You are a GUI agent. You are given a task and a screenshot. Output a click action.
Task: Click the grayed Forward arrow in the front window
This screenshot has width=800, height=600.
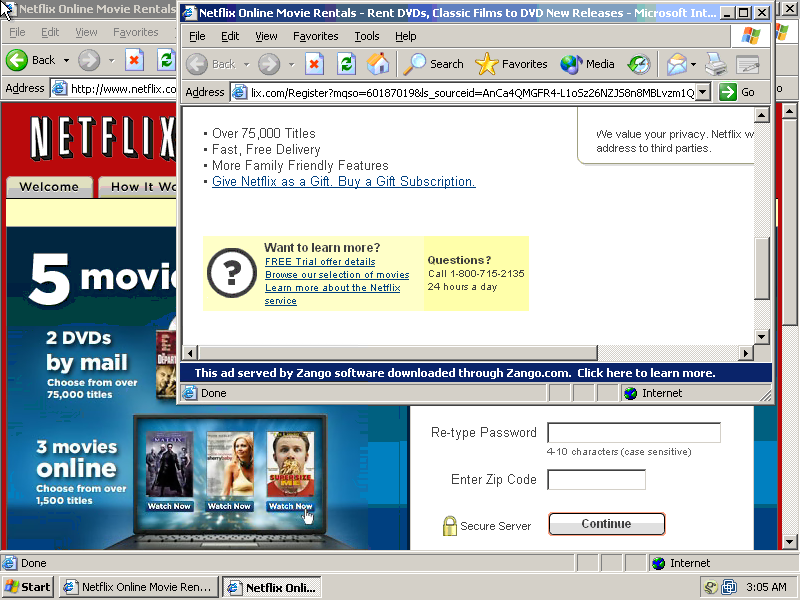point(269,64)
